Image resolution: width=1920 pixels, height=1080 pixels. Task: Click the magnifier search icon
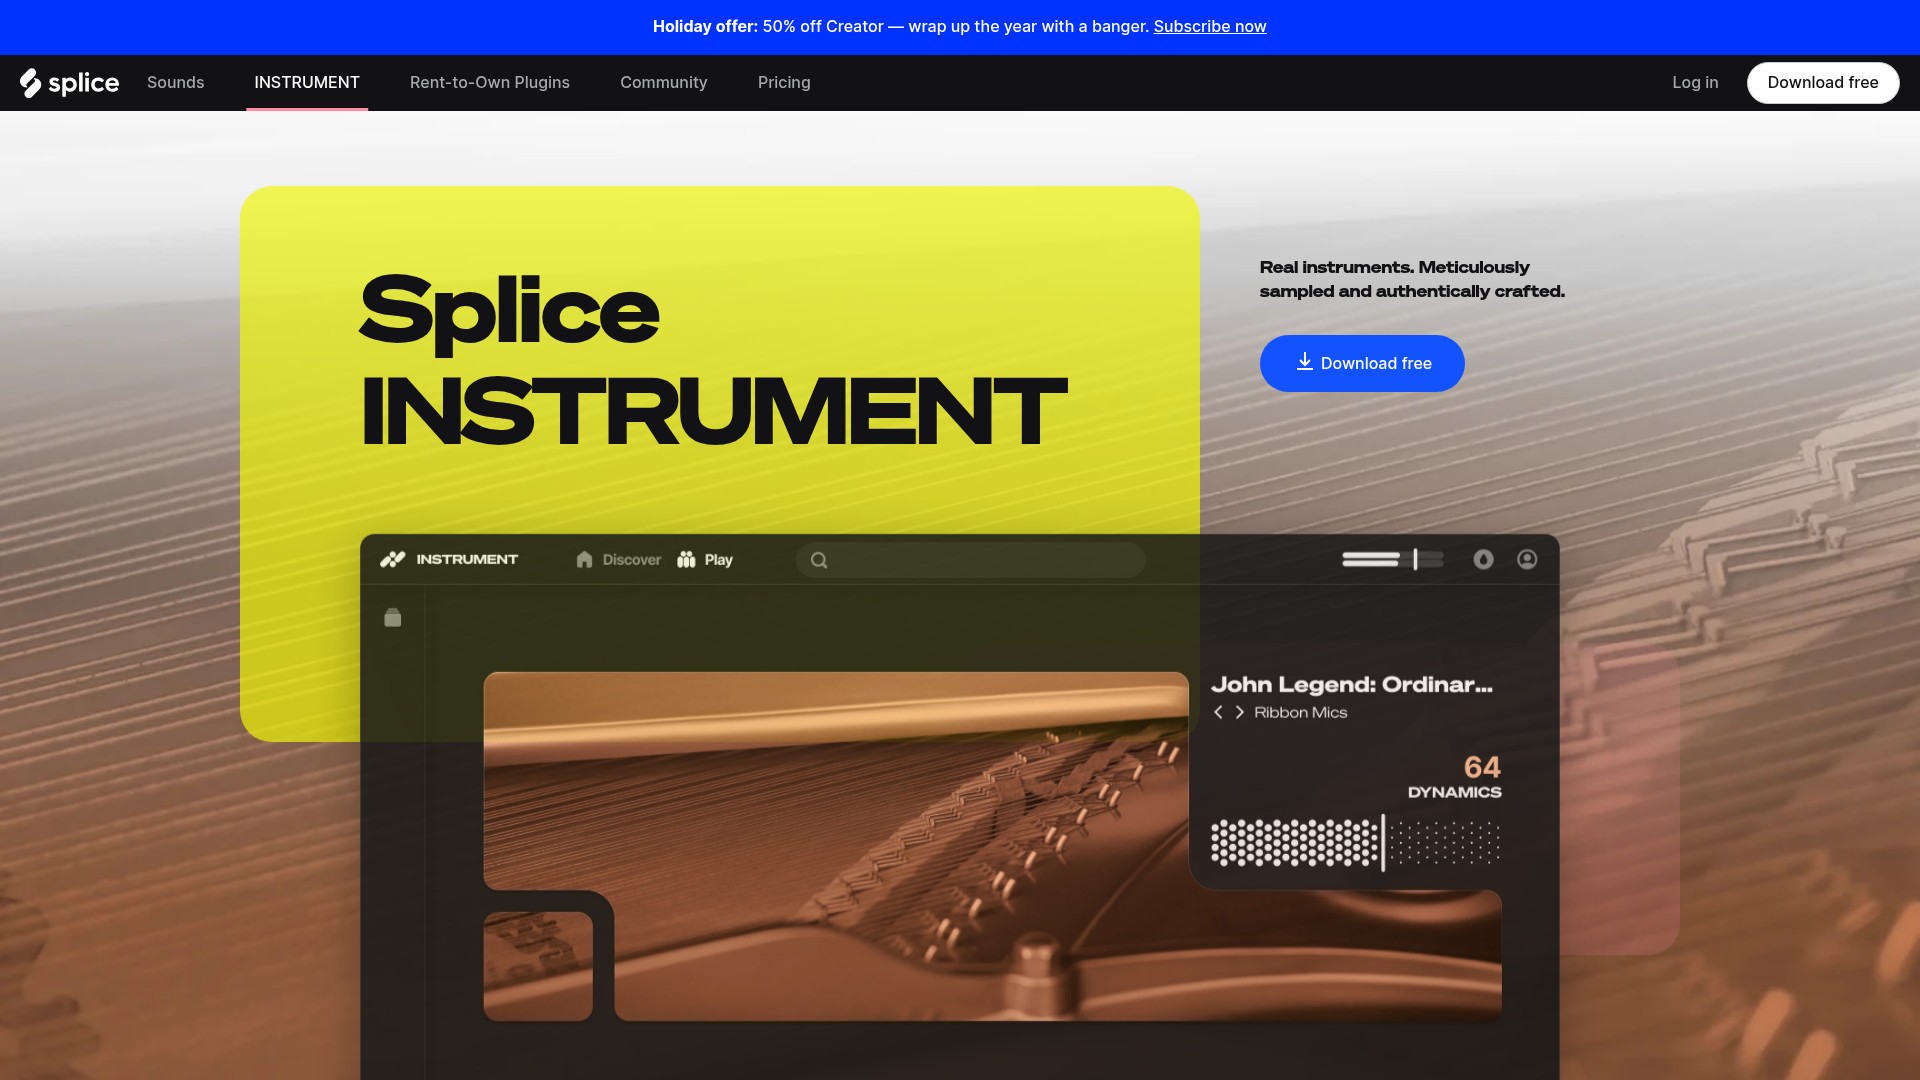(819, 560)
